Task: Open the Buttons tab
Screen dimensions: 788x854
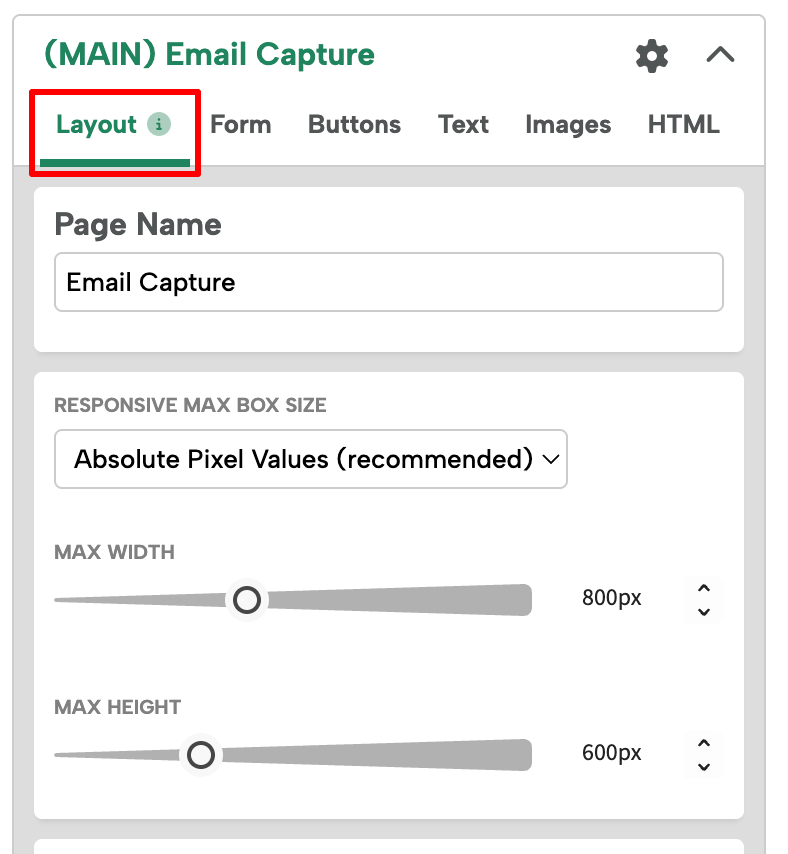Action: click(x=354, y=124)
